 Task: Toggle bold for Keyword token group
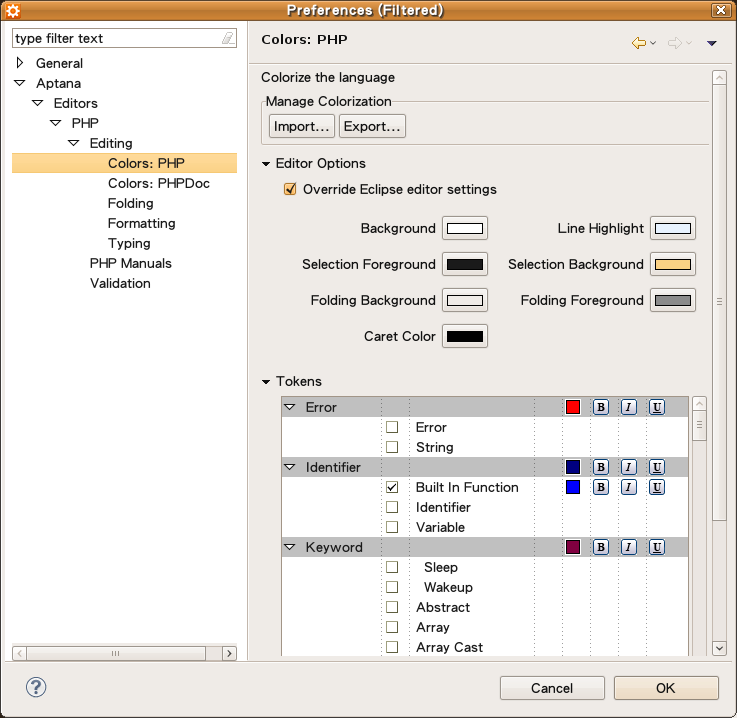coord(601,547)
